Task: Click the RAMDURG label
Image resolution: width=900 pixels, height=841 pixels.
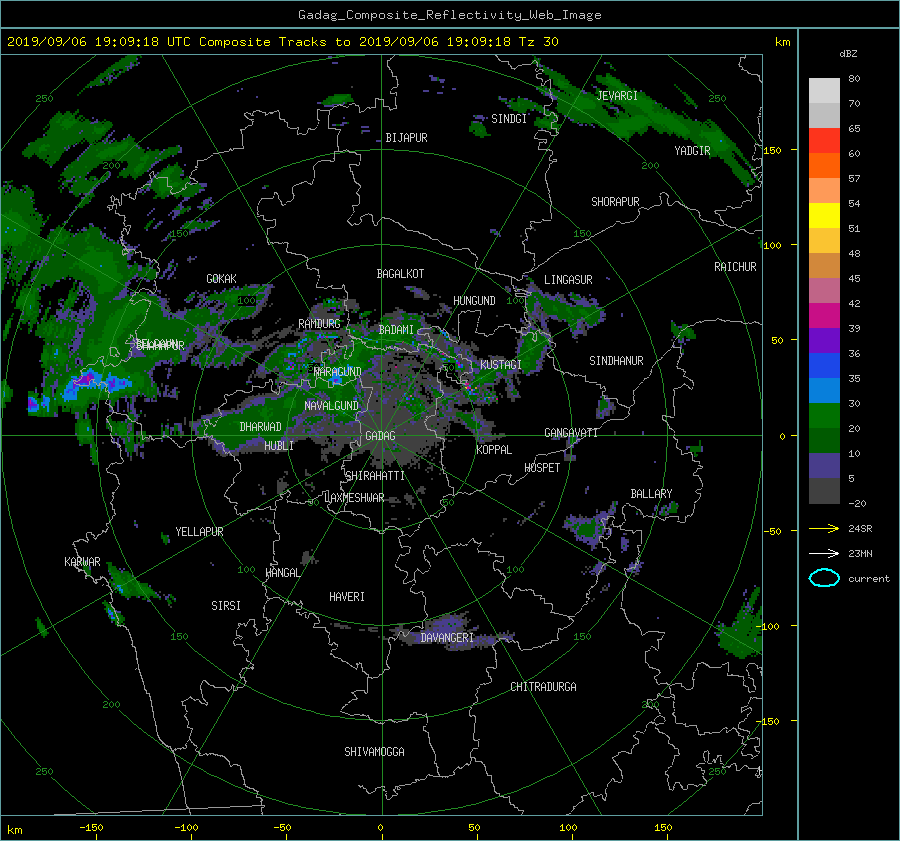Action: tap(319, 324)
